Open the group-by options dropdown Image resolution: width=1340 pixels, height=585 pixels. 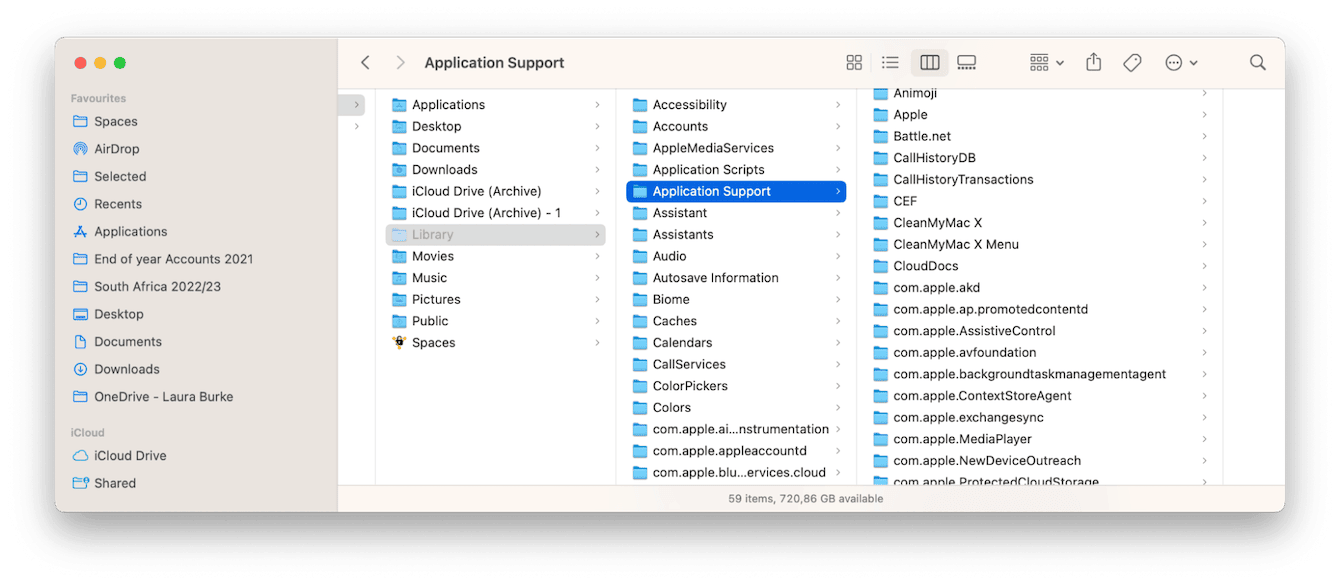[x=1046, y=63]
